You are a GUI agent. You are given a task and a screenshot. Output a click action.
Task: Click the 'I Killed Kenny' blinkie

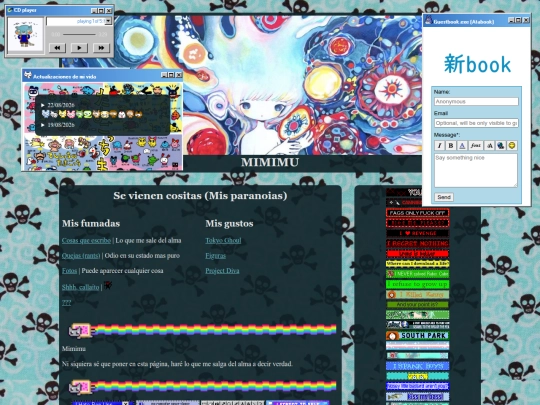pyautogui.click(x=417, y=294)
